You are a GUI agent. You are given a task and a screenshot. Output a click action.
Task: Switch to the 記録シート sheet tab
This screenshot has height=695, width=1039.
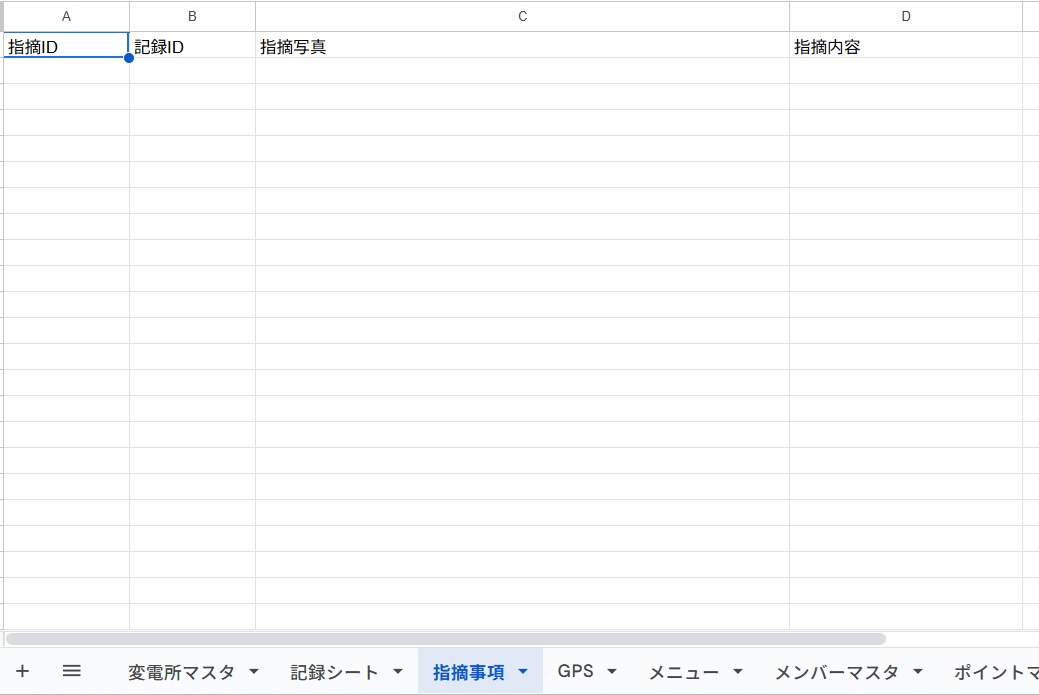pyautogui.click(x=334, y=672)
